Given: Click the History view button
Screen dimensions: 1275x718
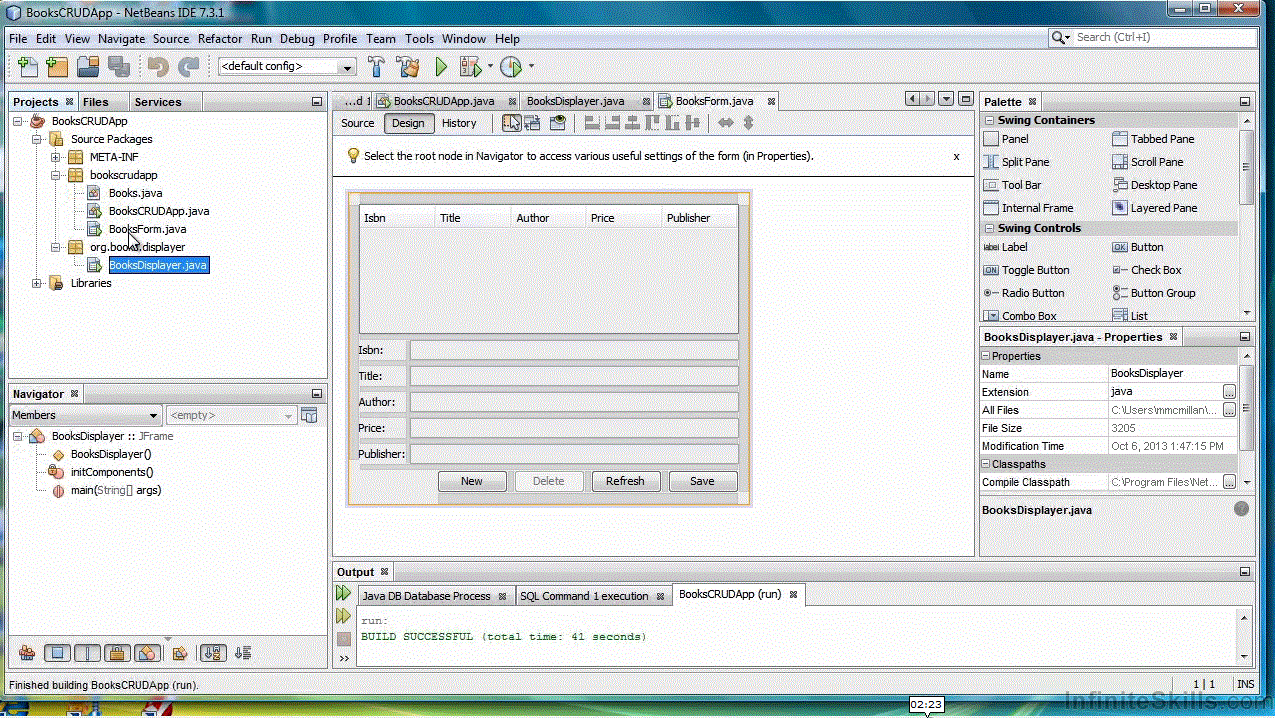Looking at the screenshot, I should (459, 123).
